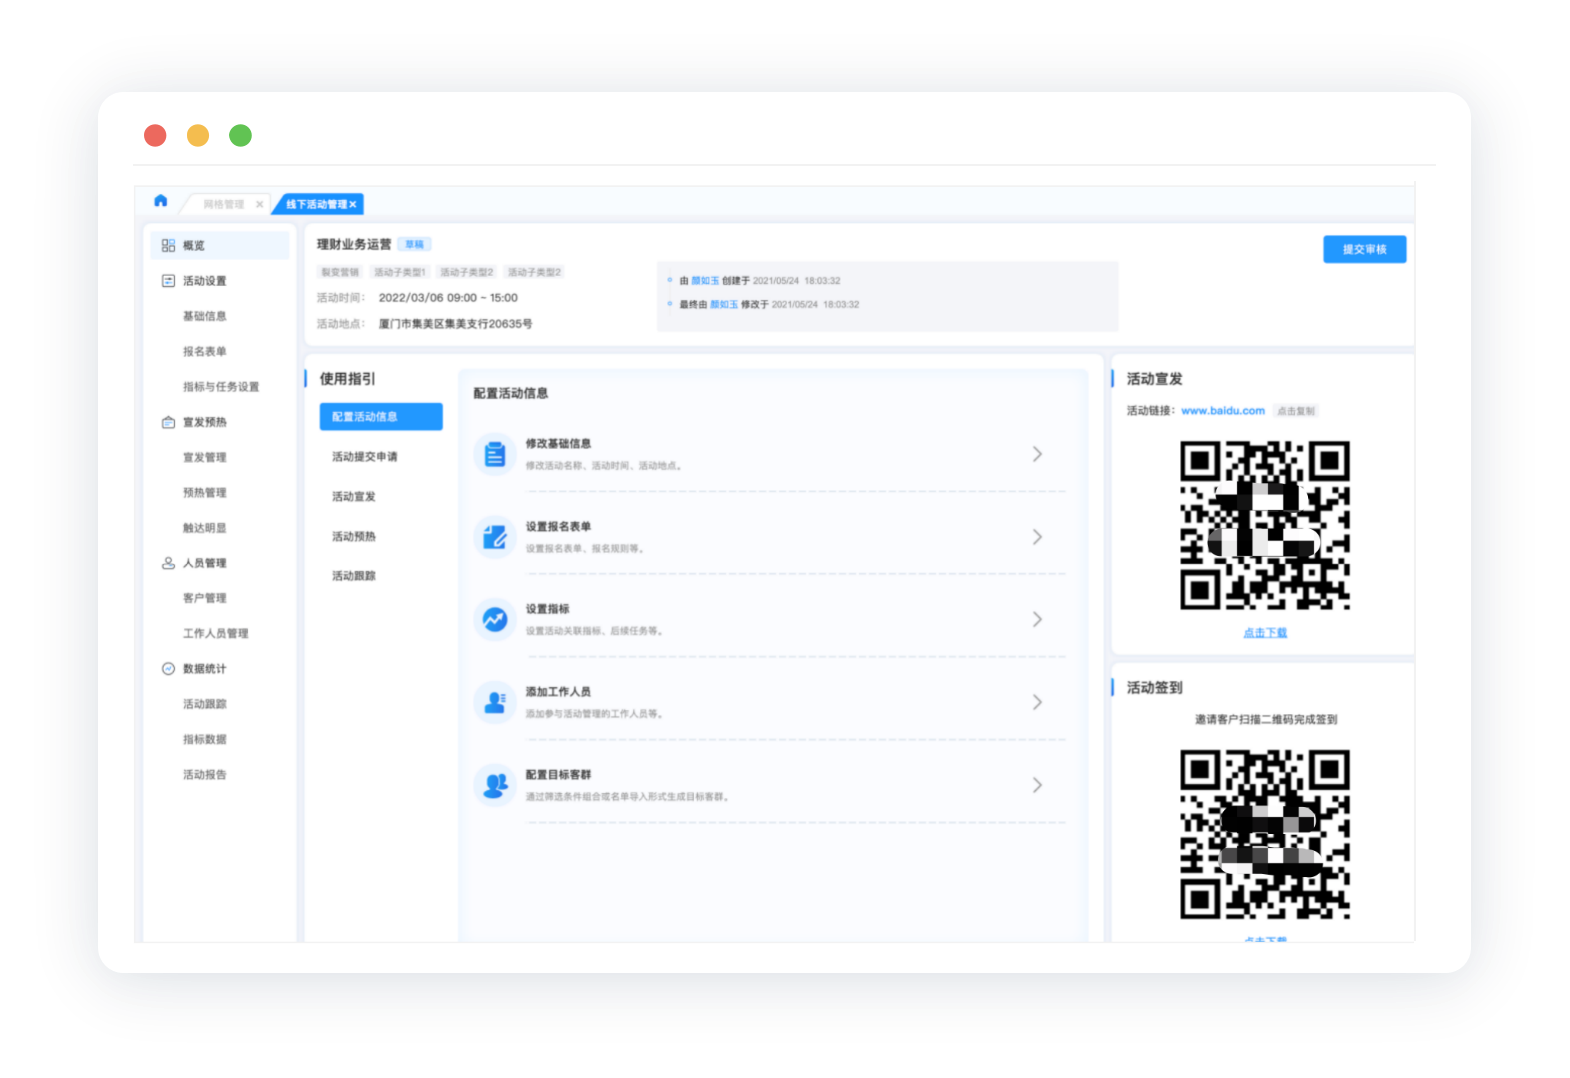Image resolution: width=1570 pixels, height=1078 pixels.
Task: Expand the 设置指标 row arrow
Action: [1037, 620]
